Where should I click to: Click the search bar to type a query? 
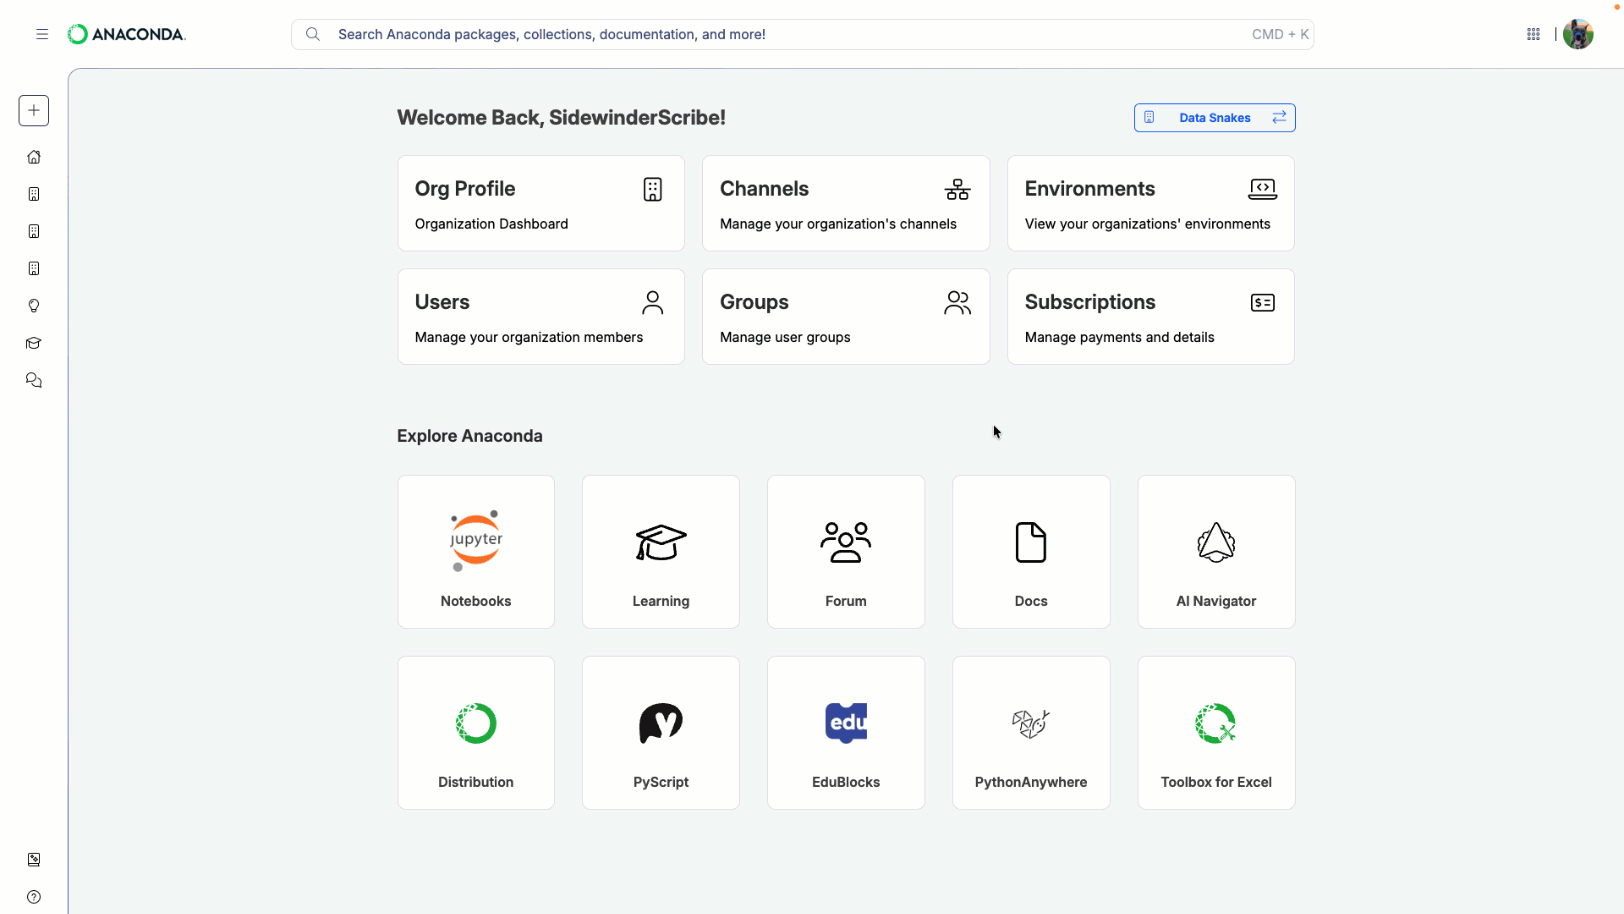pyautogui.click(x=700, y=33)
